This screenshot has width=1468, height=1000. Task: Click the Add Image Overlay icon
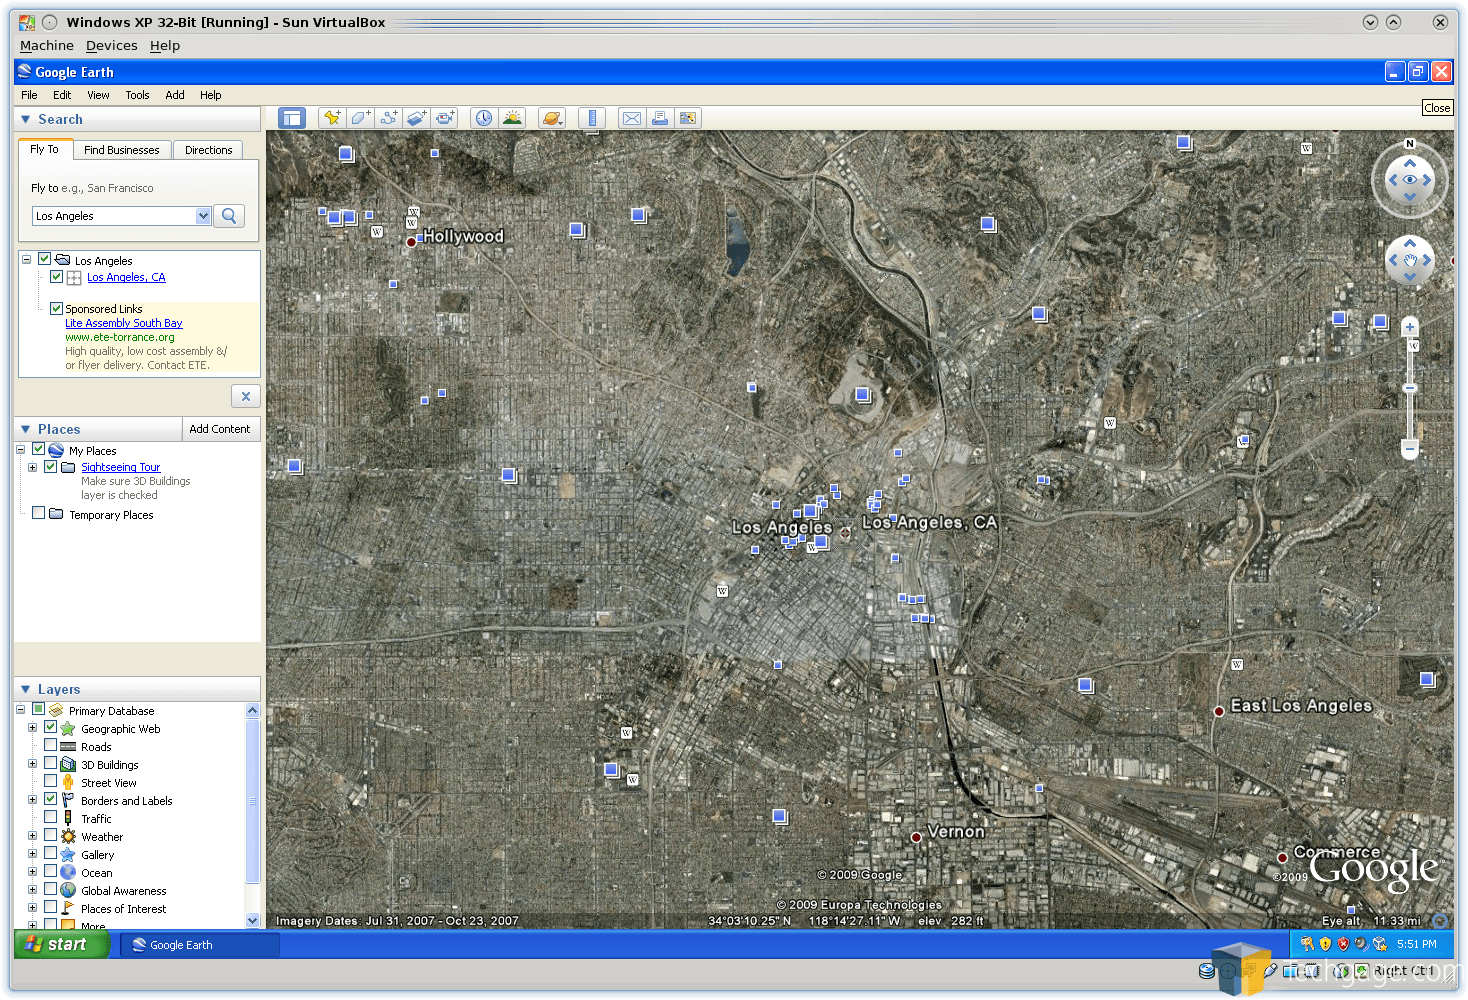[416, 118]
